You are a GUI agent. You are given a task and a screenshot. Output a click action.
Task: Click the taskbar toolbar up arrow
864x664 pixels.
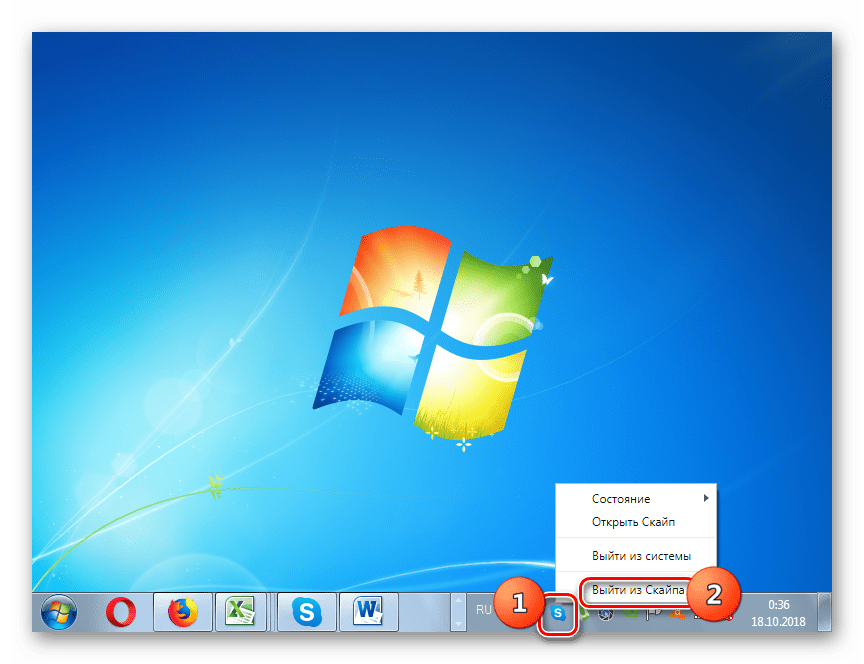tap(458, 601)
